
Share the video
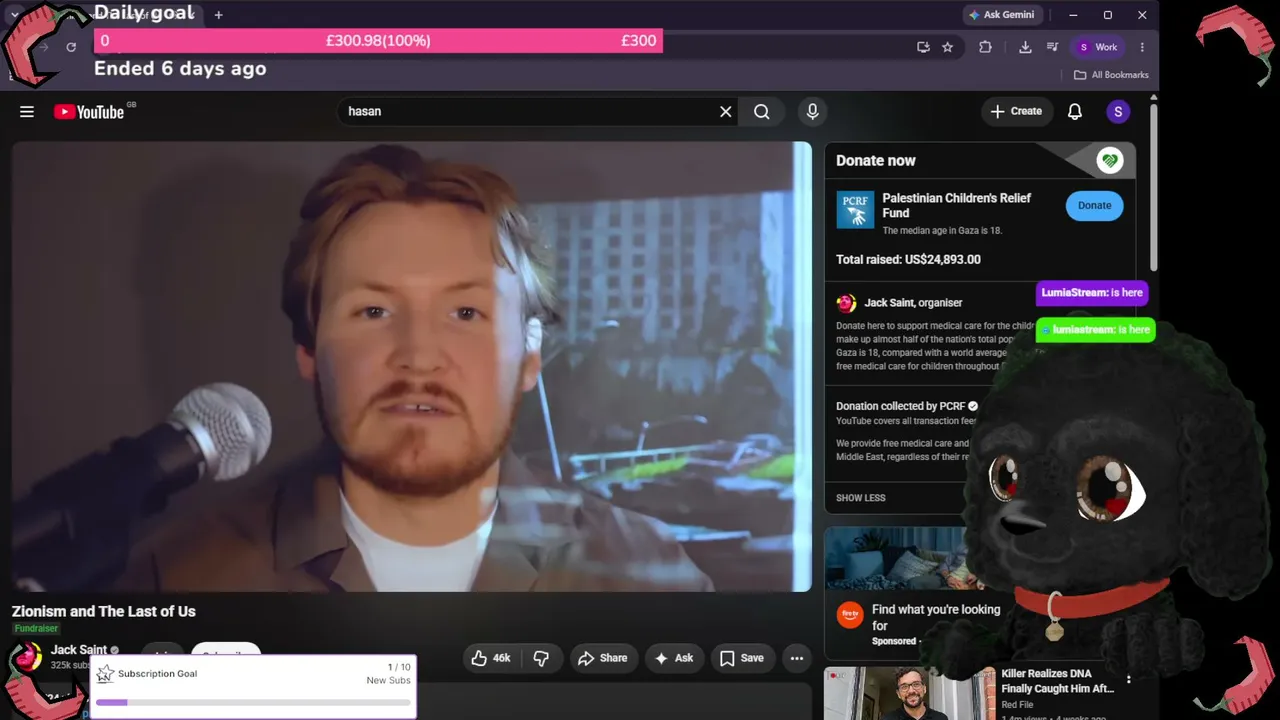[603, 658]
